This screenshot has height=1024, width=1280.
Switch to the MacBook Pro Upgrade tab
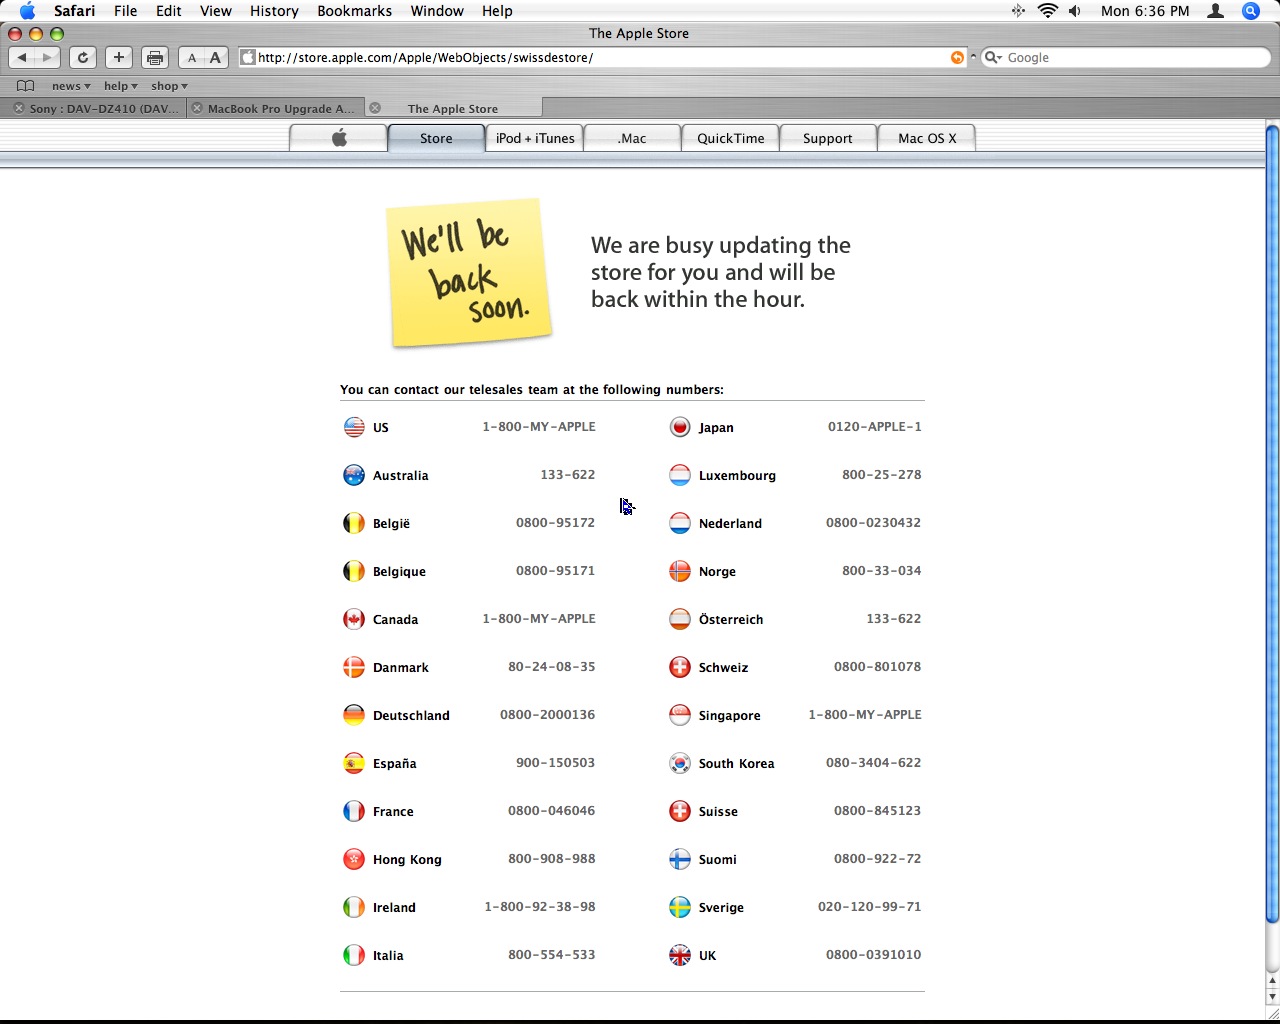coord(274,108)
